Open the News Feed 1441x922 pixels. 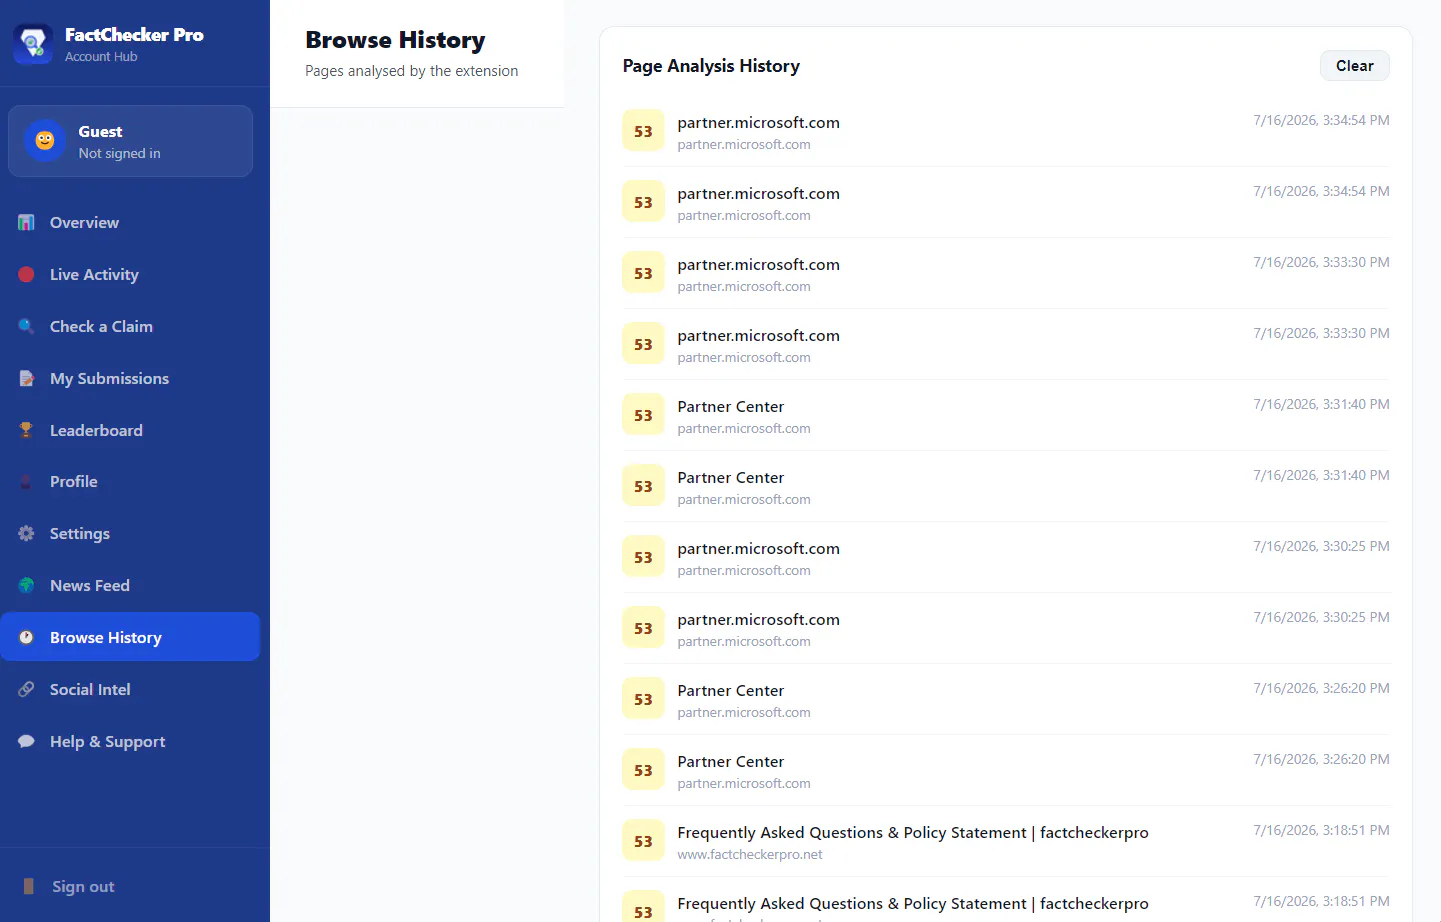[130, 585]
